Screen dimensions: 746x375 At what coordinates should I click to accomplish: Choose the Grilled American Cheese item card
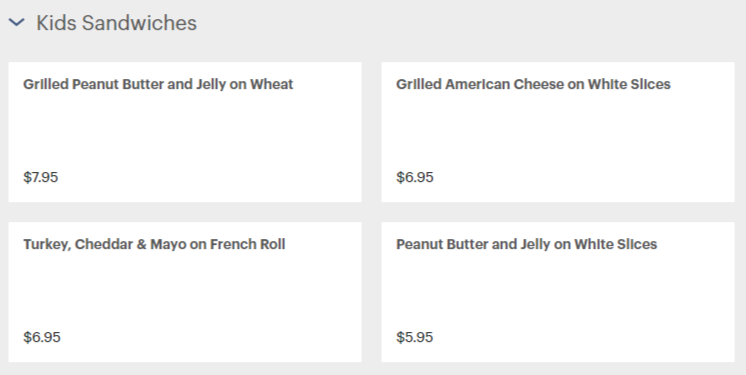[x=558, y=132]
